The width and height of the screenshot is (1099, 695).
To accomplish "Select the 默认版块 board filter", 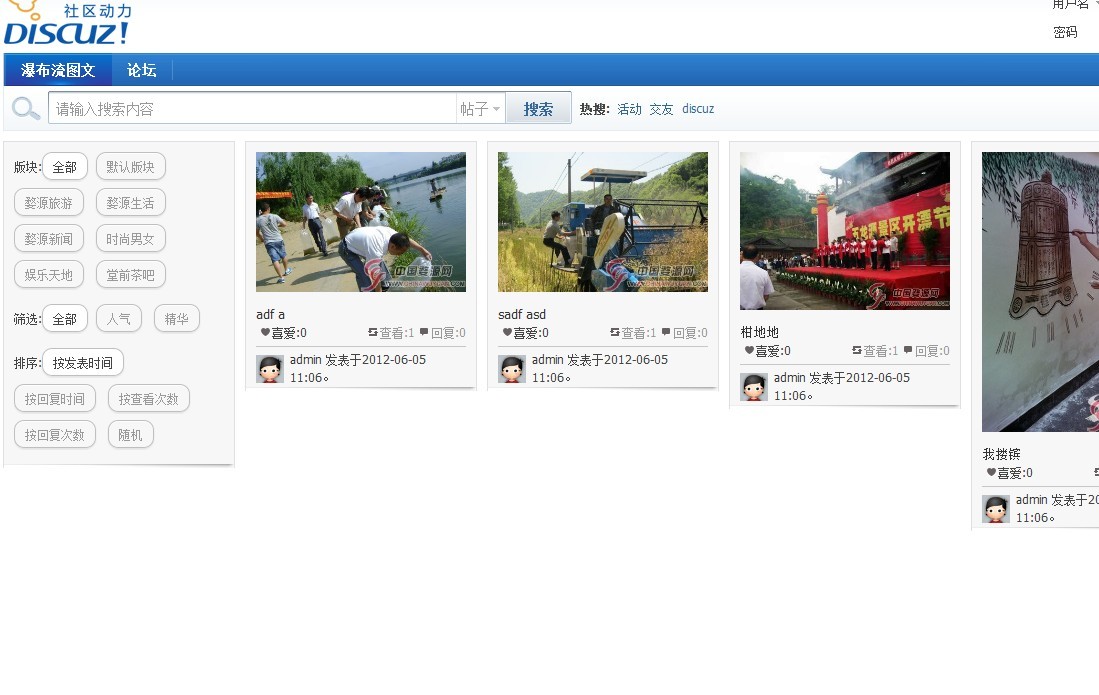I will point(130,167).
